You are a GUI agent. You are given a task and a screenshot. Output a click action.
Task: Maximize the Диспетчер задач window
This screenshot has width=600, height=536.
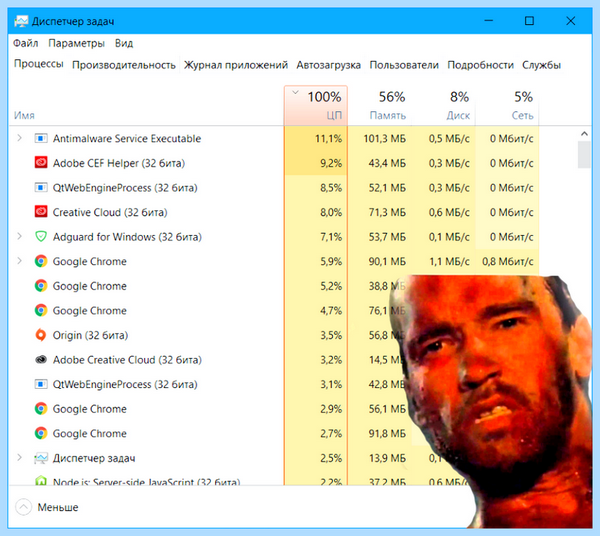point(529,21)
